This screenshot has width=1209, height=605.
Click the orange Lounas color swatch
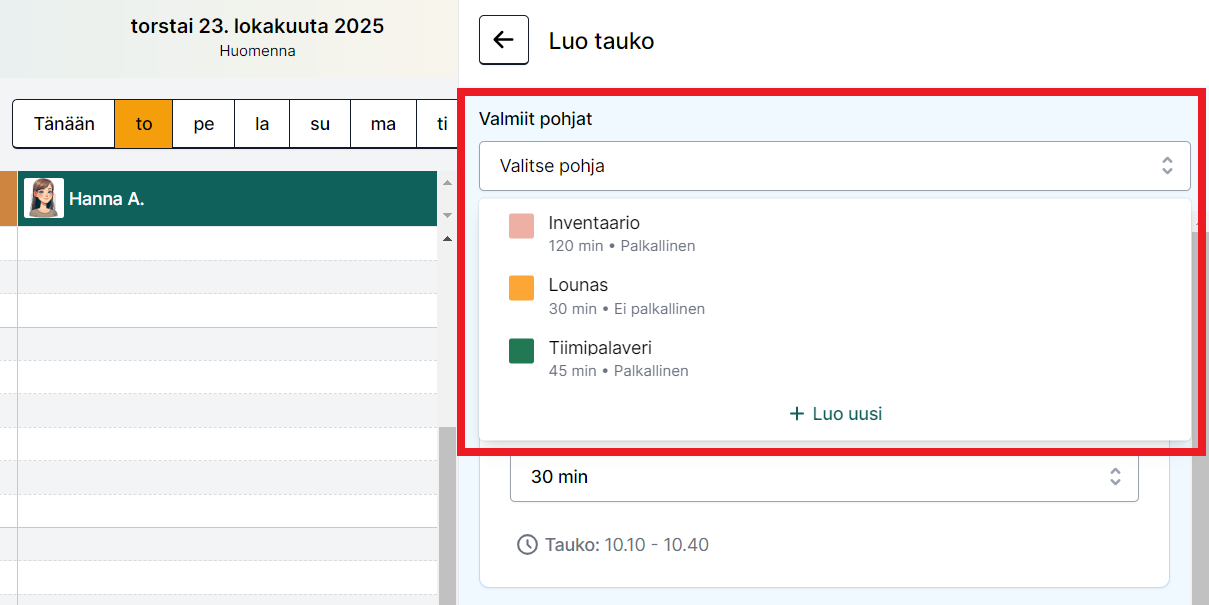pos(521,288)
